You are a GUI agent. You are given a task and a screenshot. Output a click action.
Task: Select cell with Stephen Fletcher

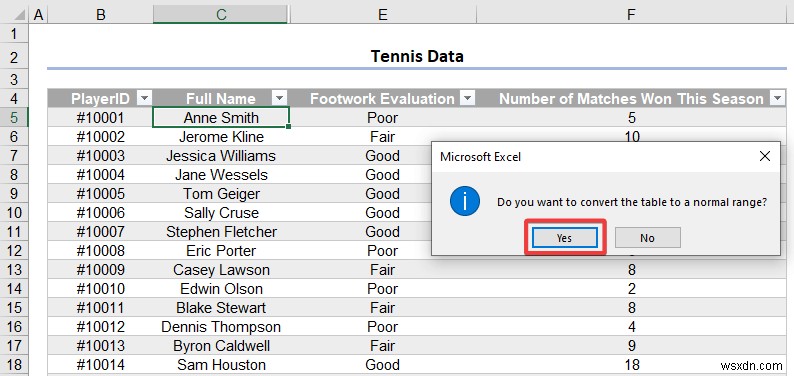click(x=221, y=232)
